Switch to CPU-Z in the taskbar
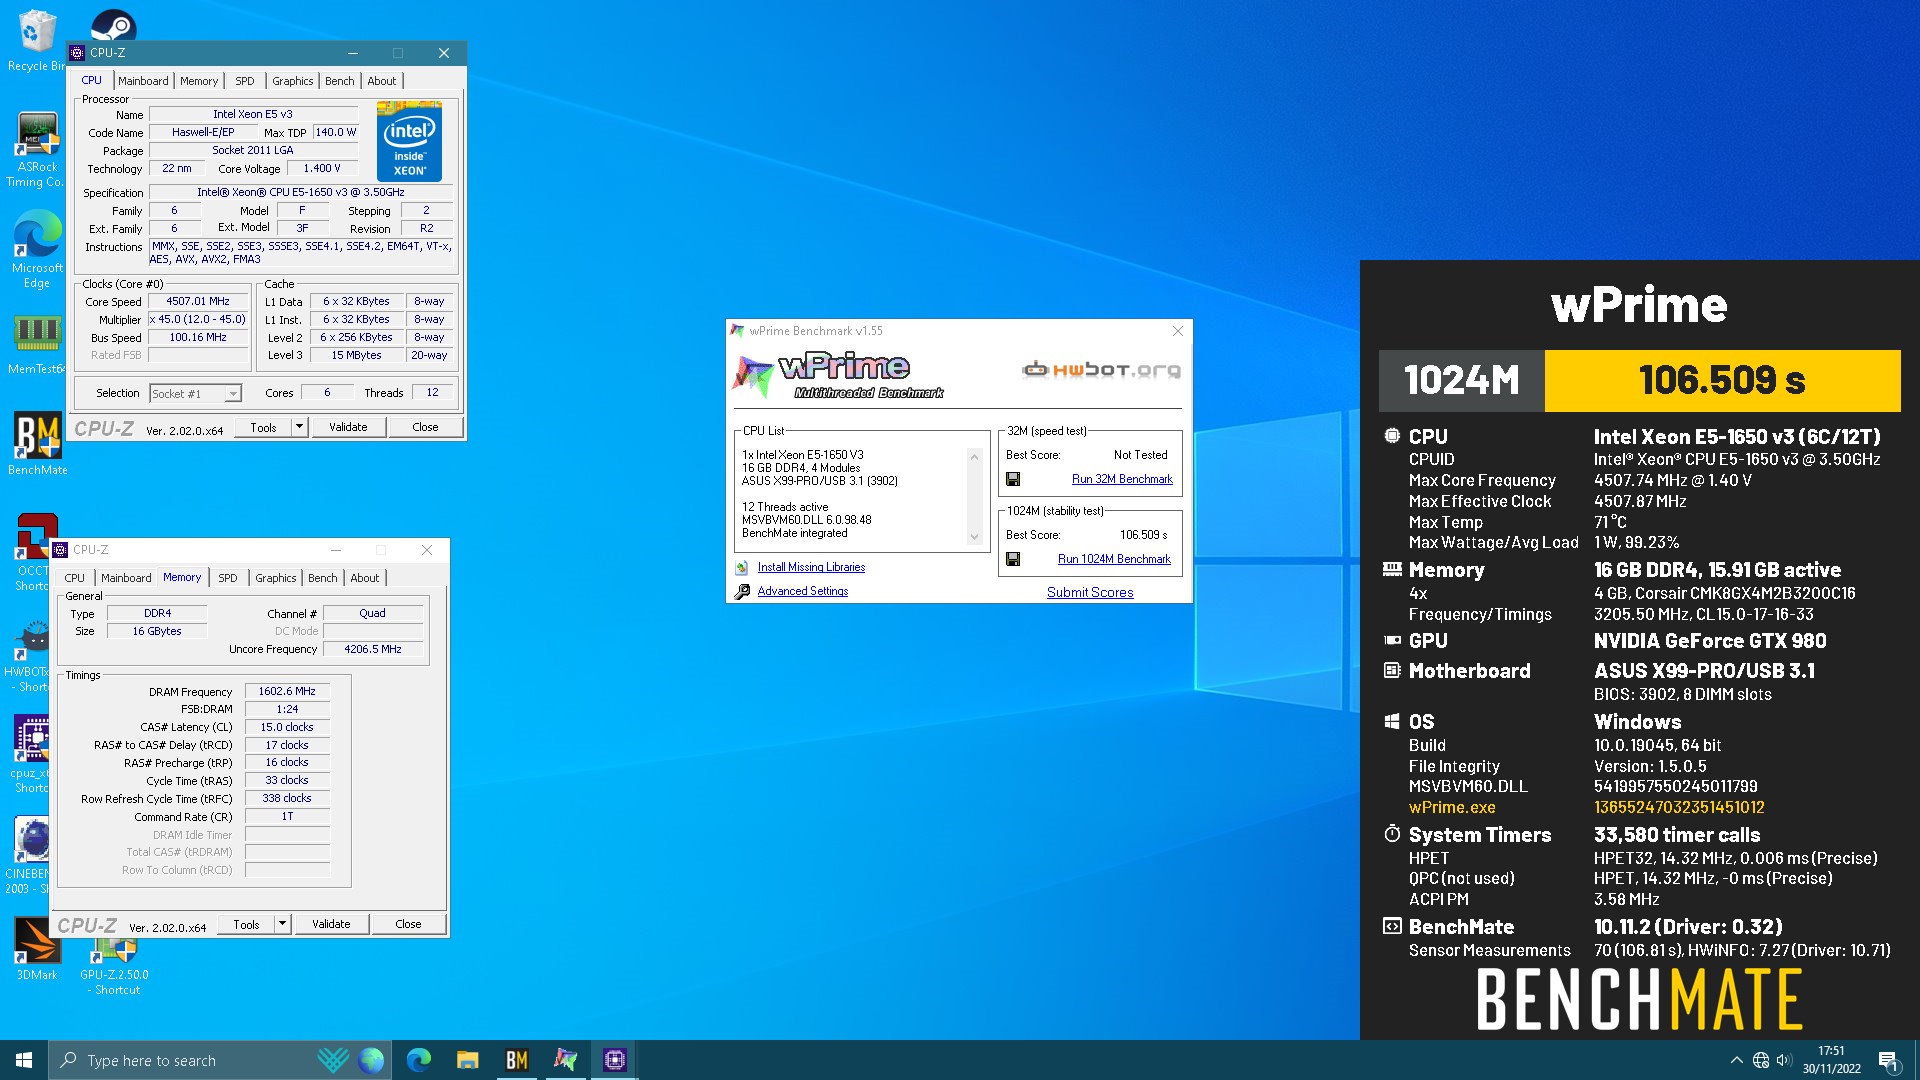 coord(614,1060)
